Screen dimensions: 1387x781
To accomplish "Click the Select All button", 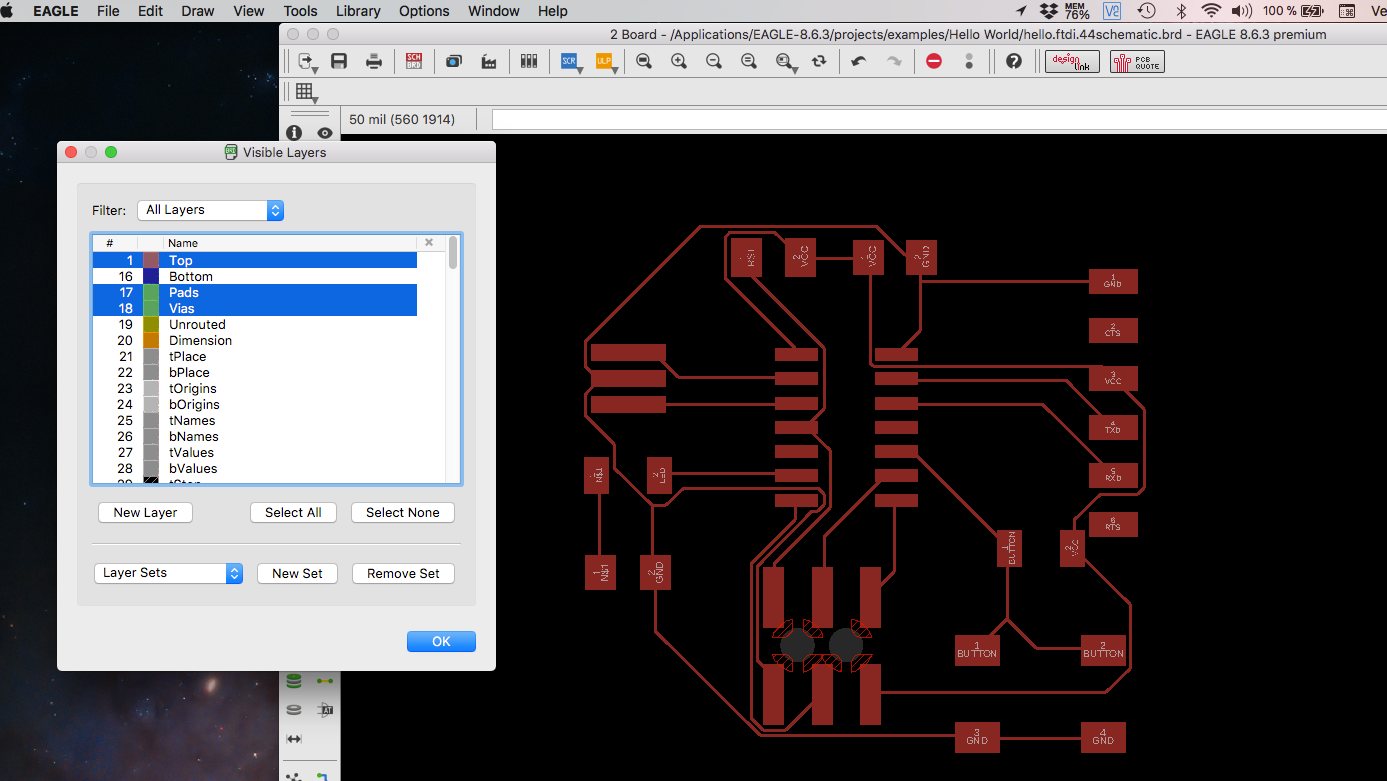I will point(293,512).
